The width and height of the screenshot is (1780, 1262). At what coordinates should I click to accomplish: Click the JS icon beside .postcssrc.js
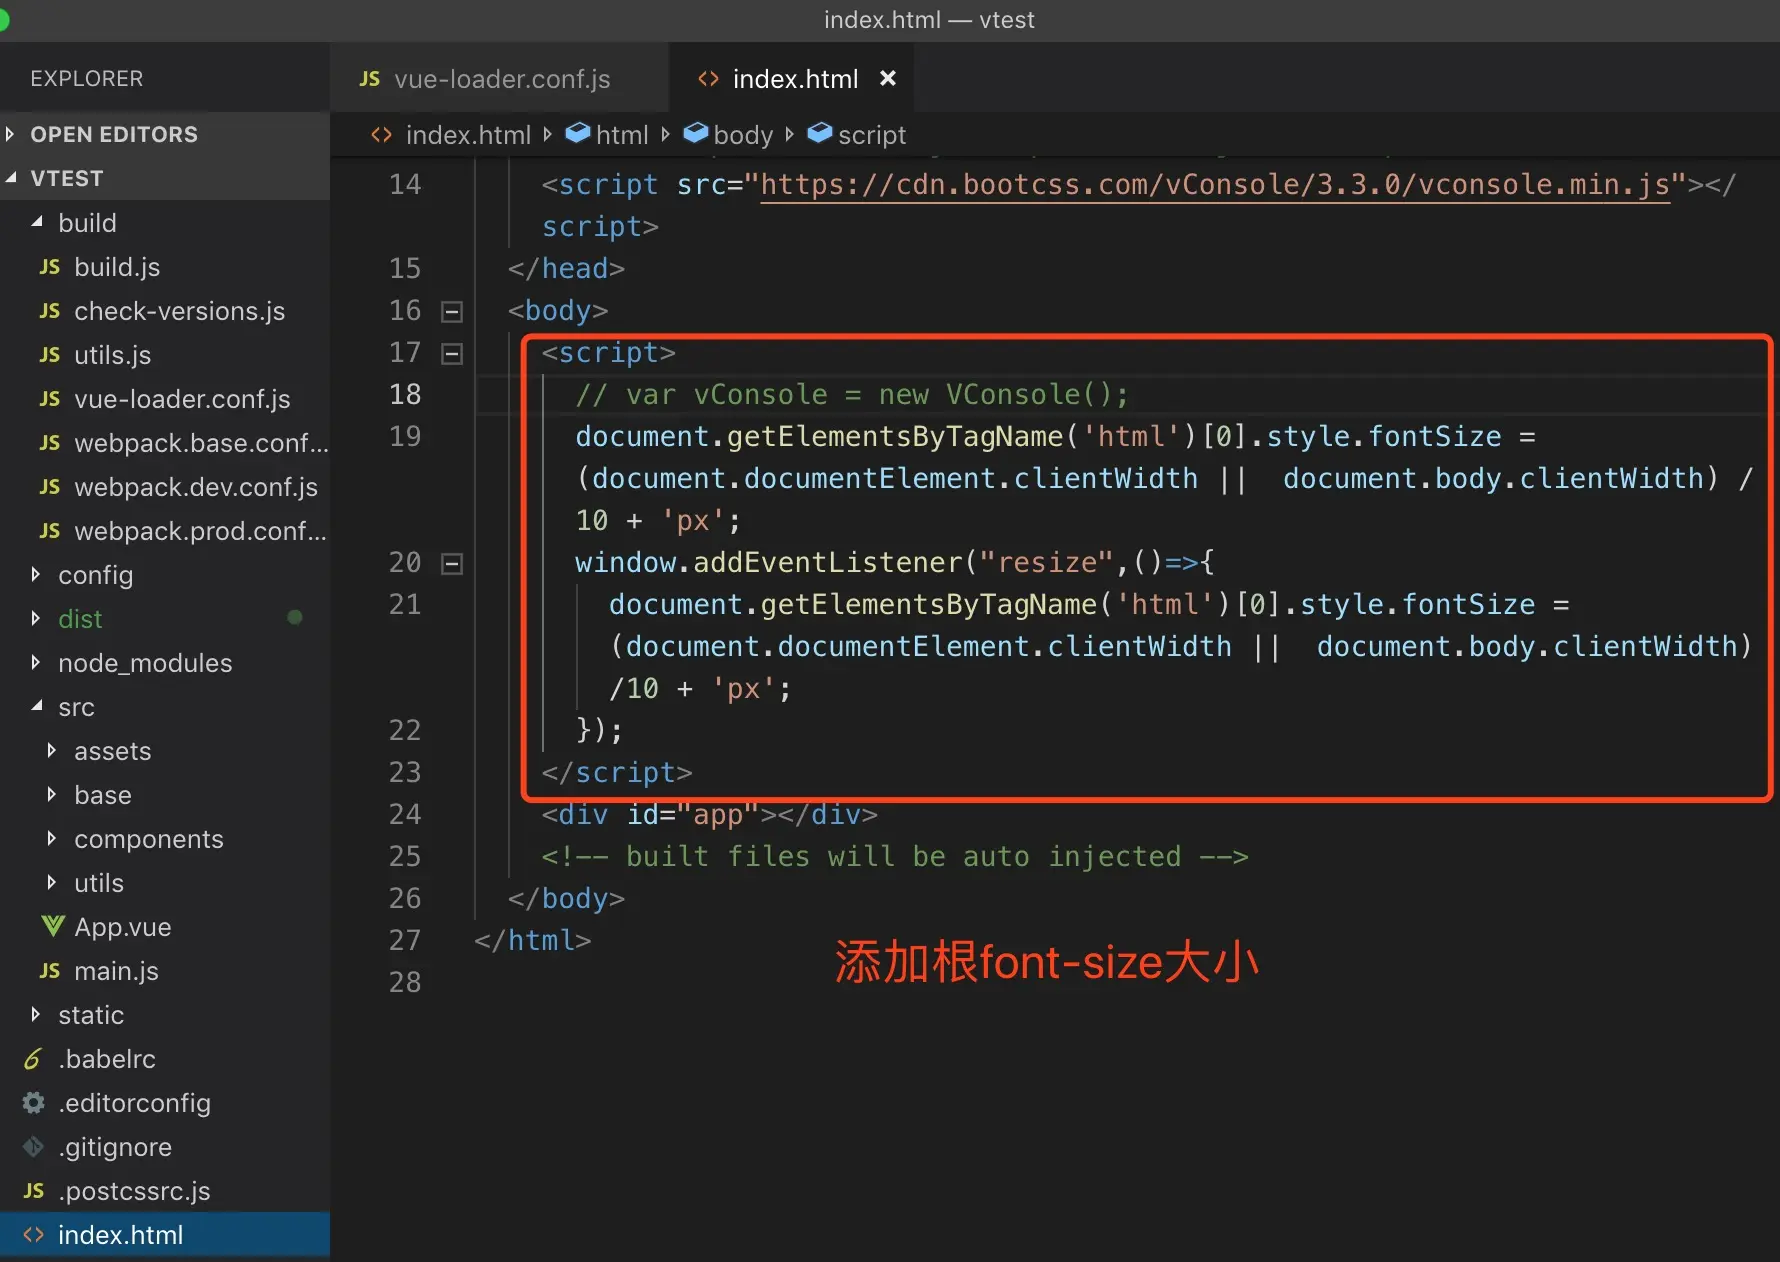(33, 1191)
